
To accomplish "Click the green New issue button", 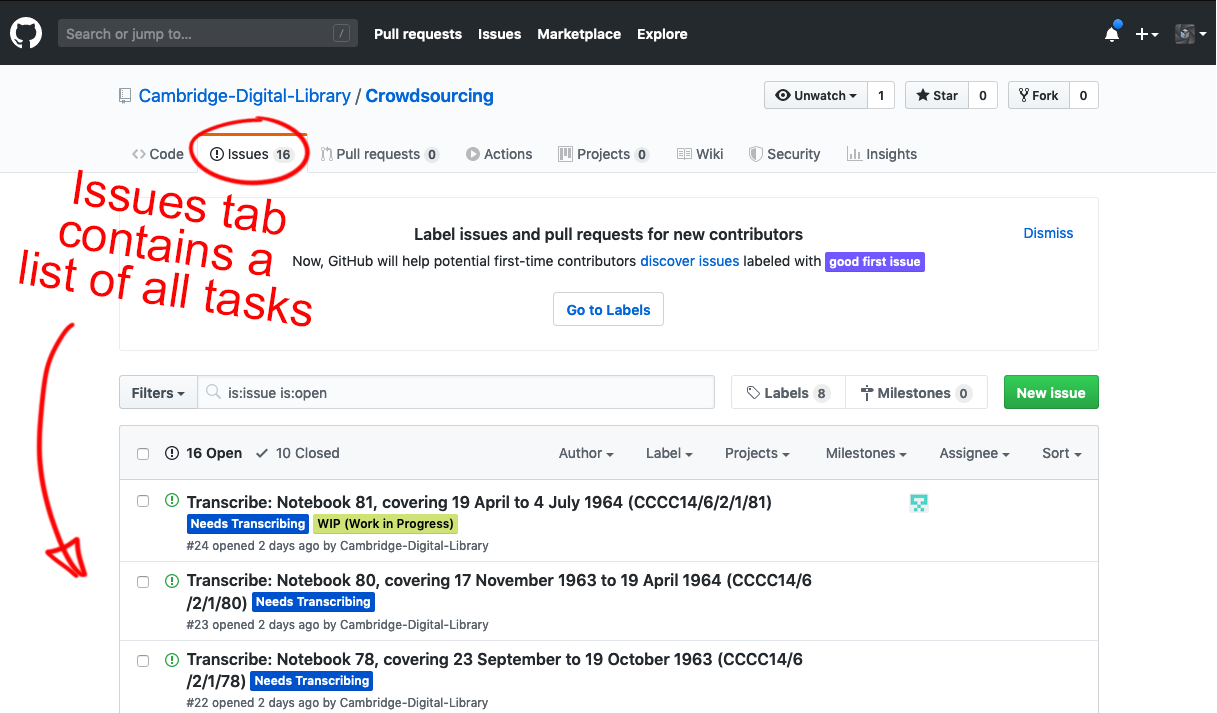I will (x=1051, y=393).
